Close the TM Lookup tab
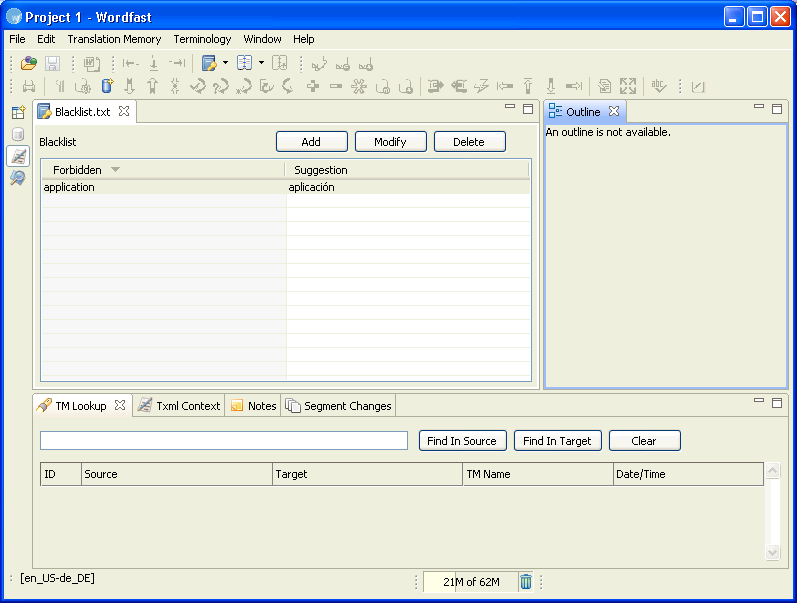The image size is (797, 603). (x=120, y=405)
